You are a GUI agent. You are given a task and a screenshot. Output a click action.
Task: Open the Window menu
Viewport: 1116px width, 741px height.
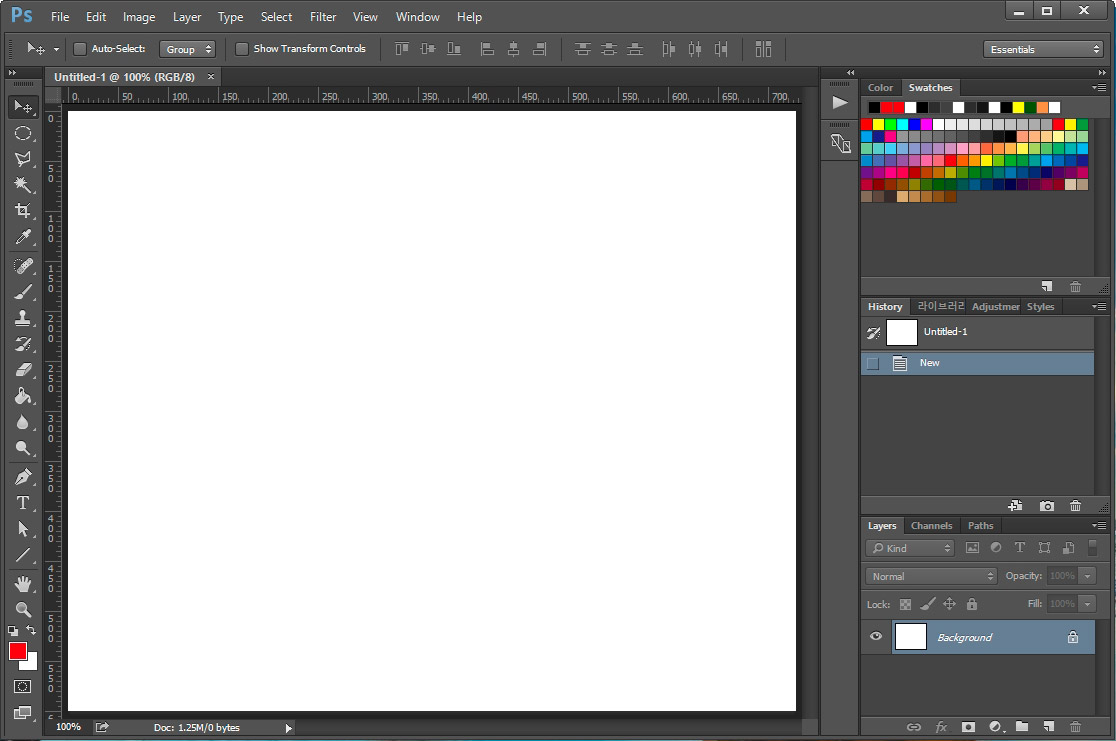[418, 17]
